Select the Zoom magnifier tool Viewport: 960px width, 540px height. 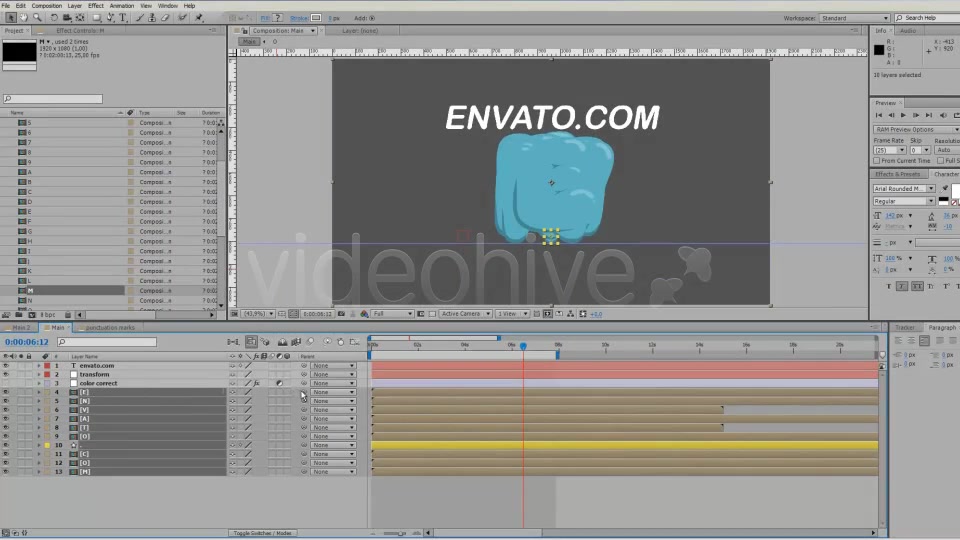click(x=37, y=18)
